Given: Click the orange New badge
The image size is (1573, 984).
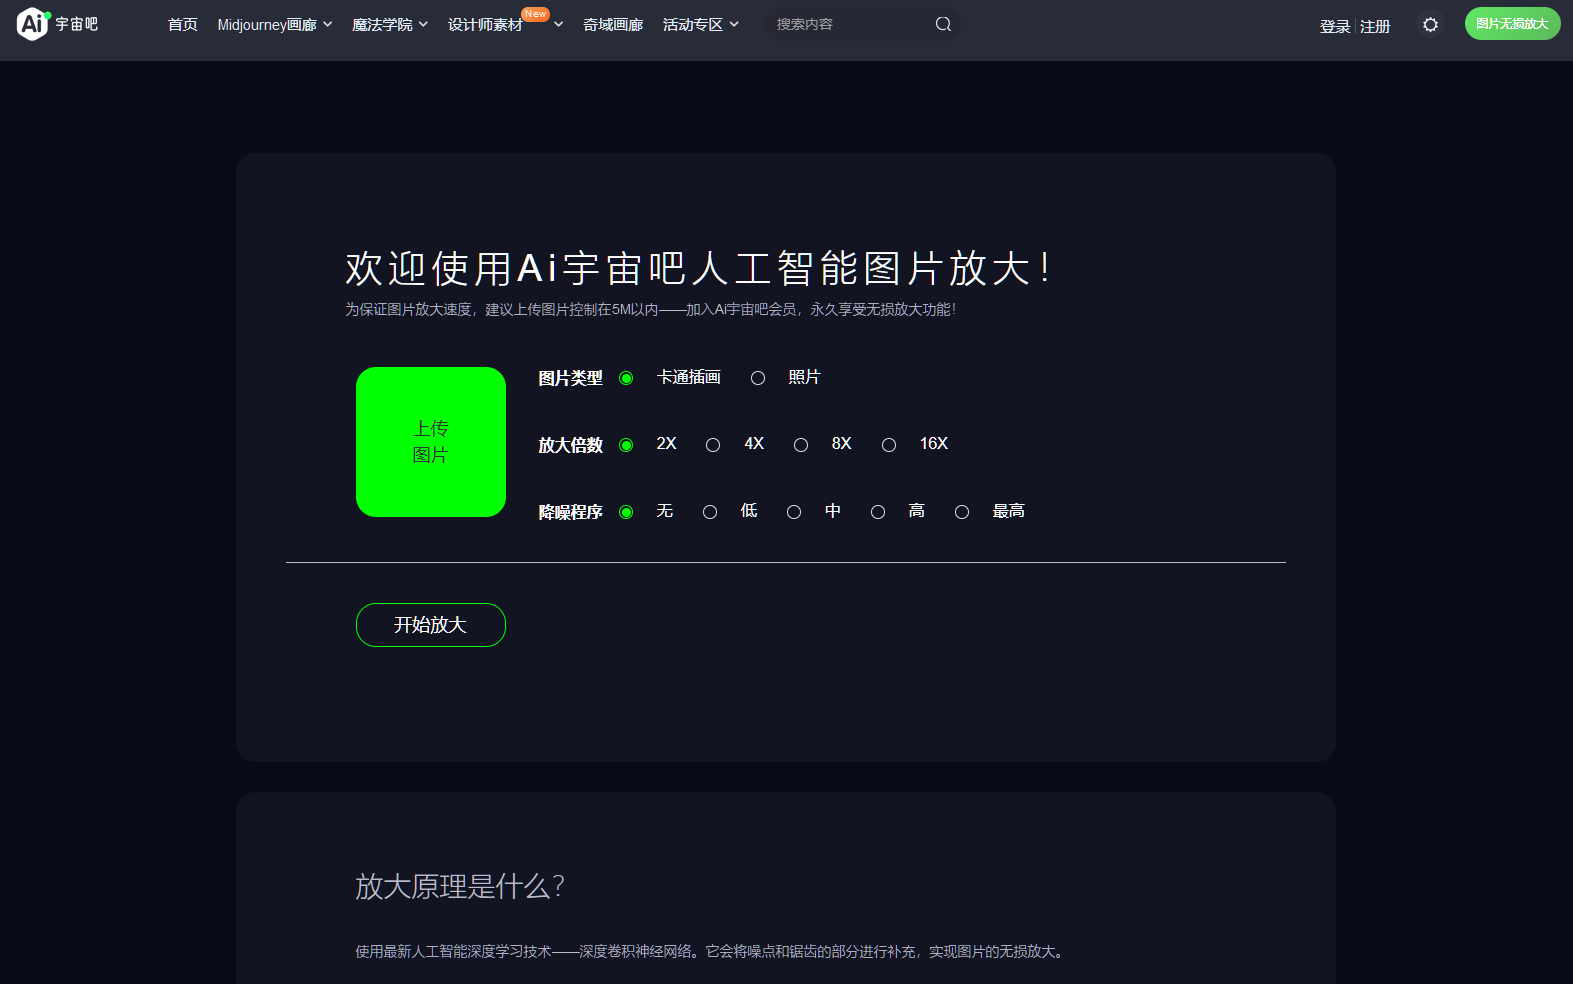Looking at the screenshot, I should (x=535, y=14).
